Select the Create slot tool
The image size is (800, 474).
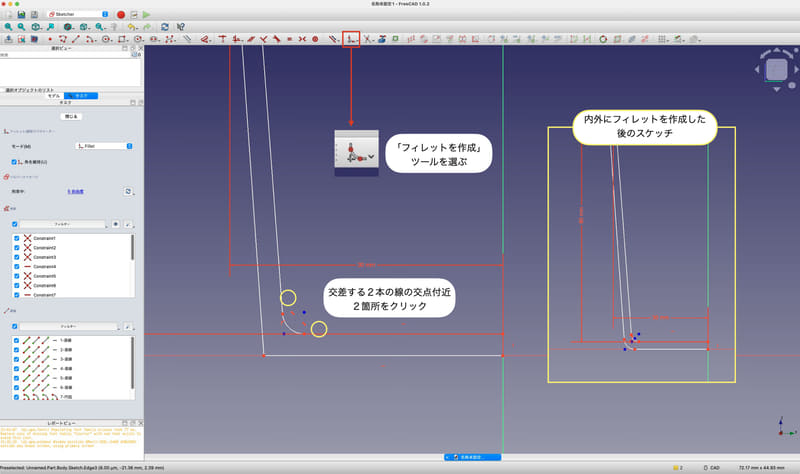click(x=154, y=39)
